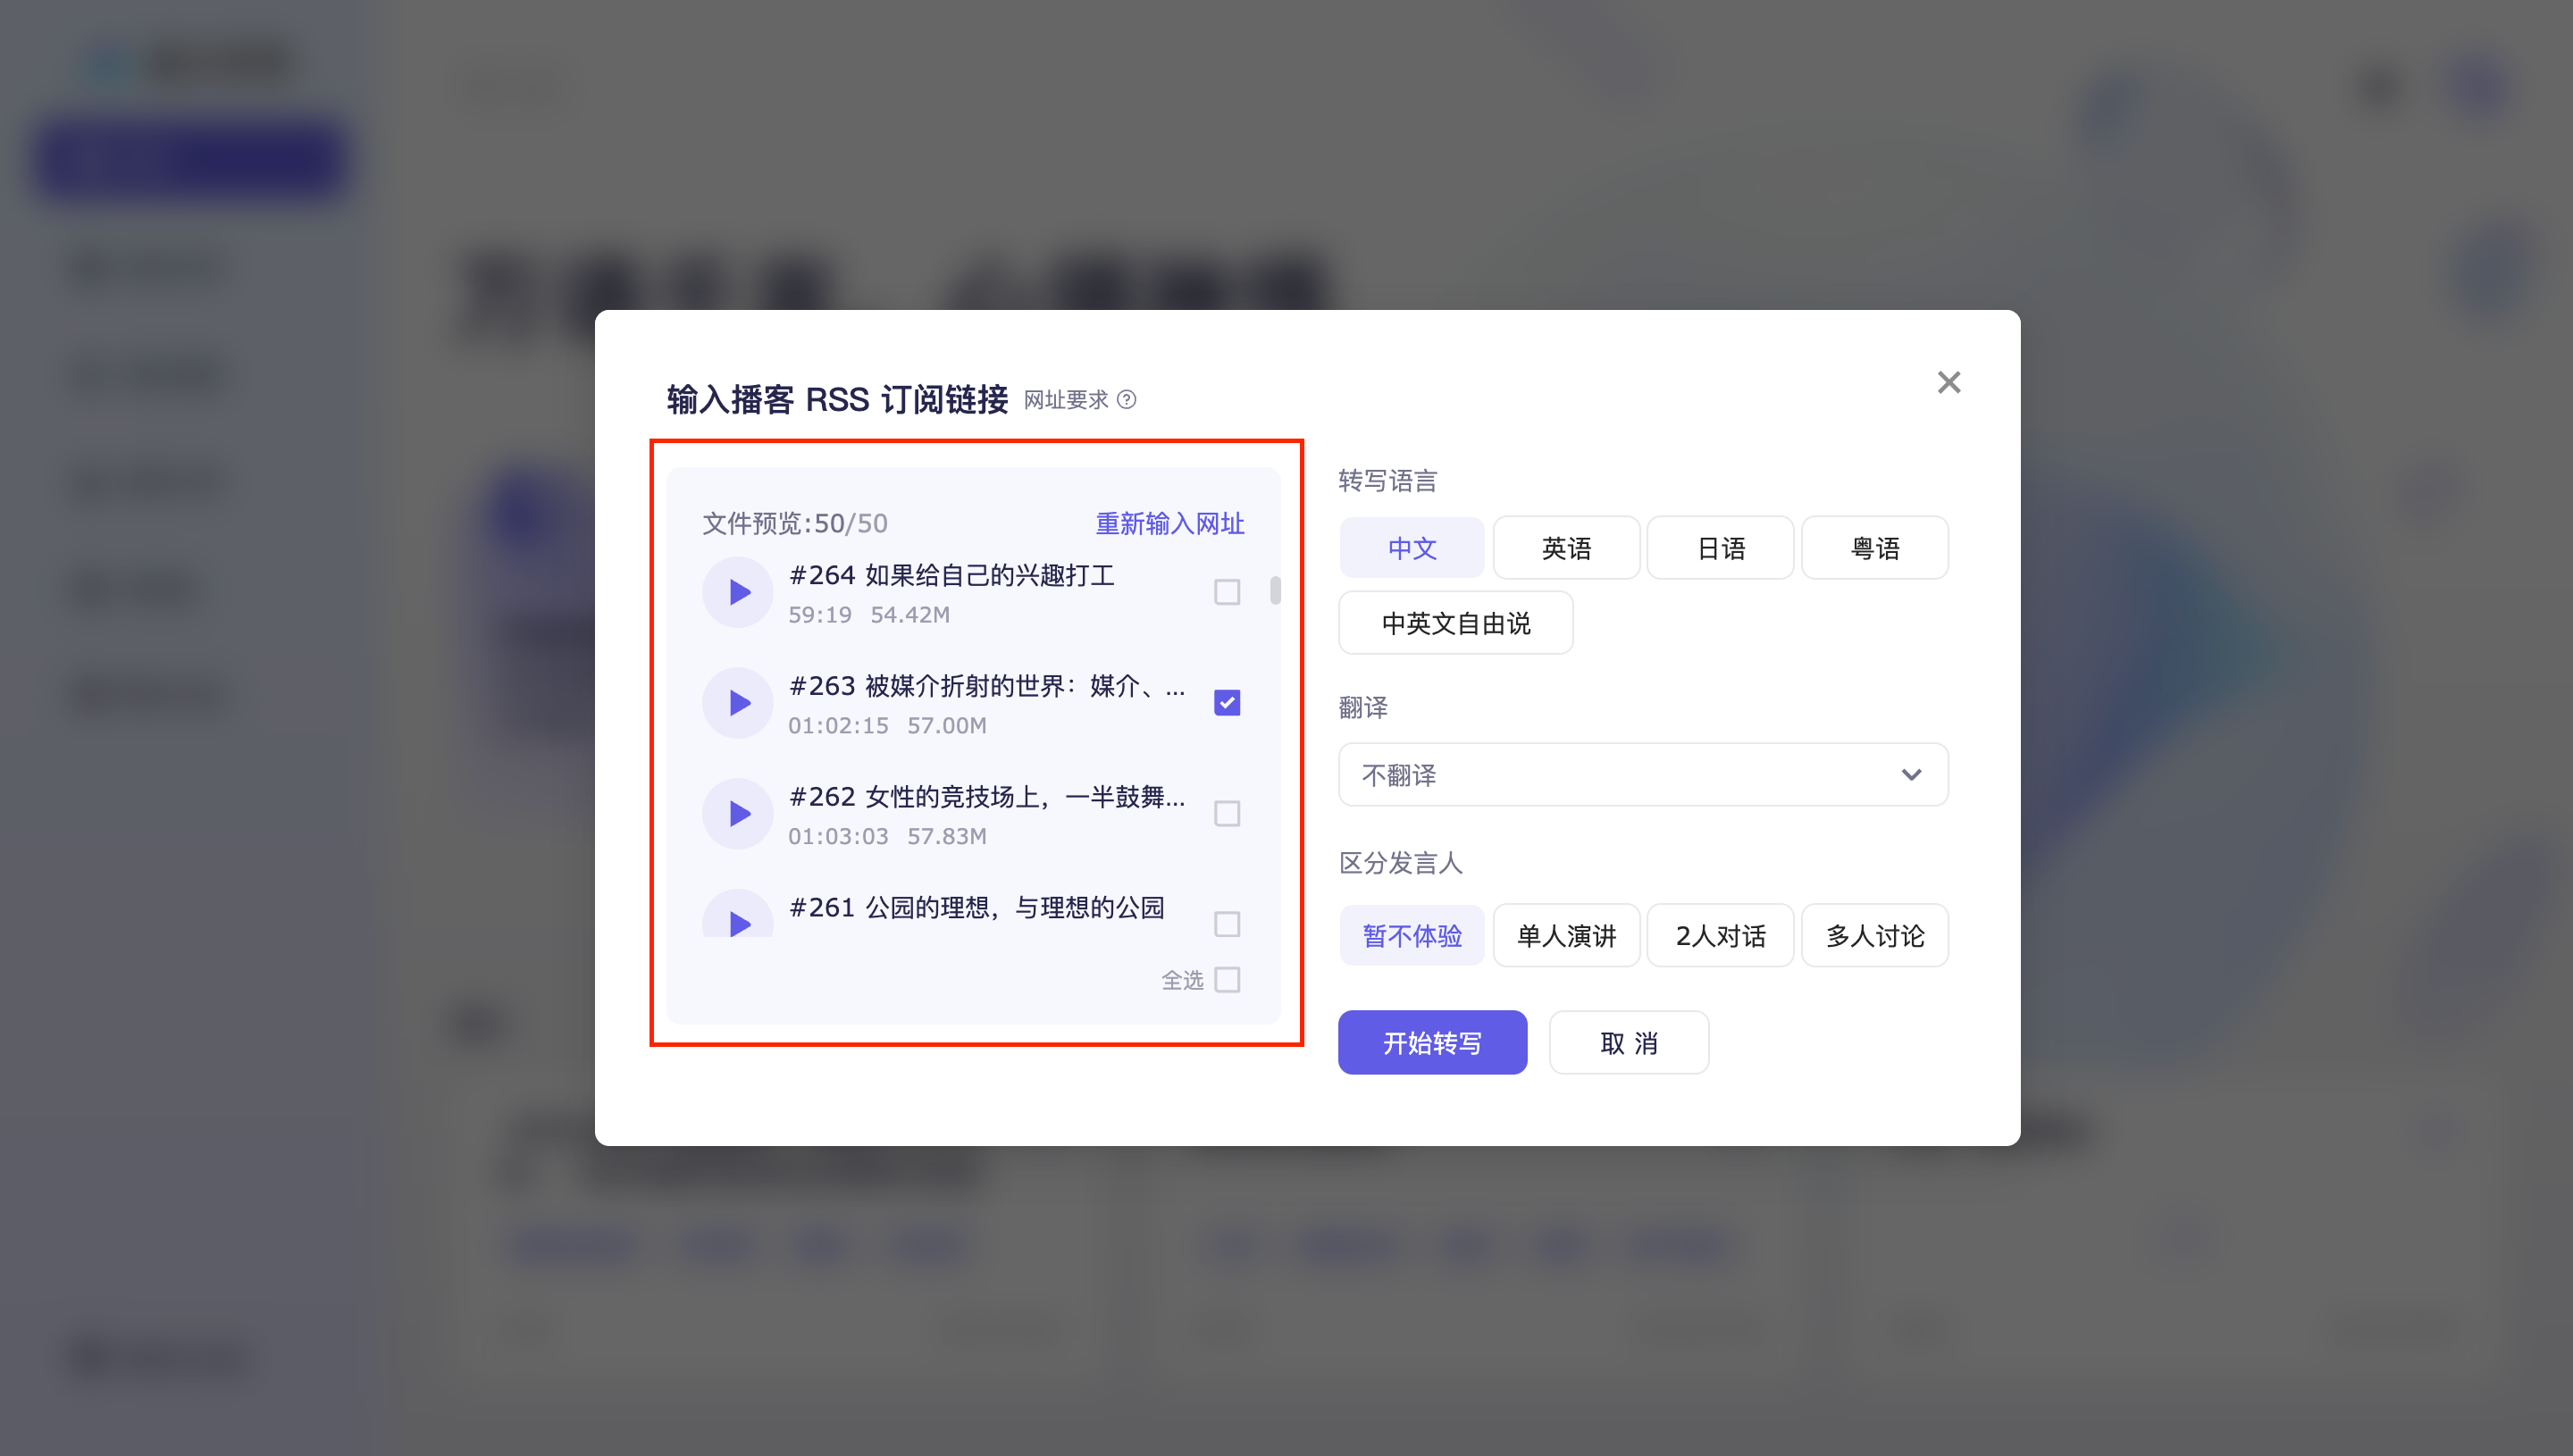Open the 不翻译 translation dropdown
This screenshot has height=1456, width=2573.
tap(1642, 774)
